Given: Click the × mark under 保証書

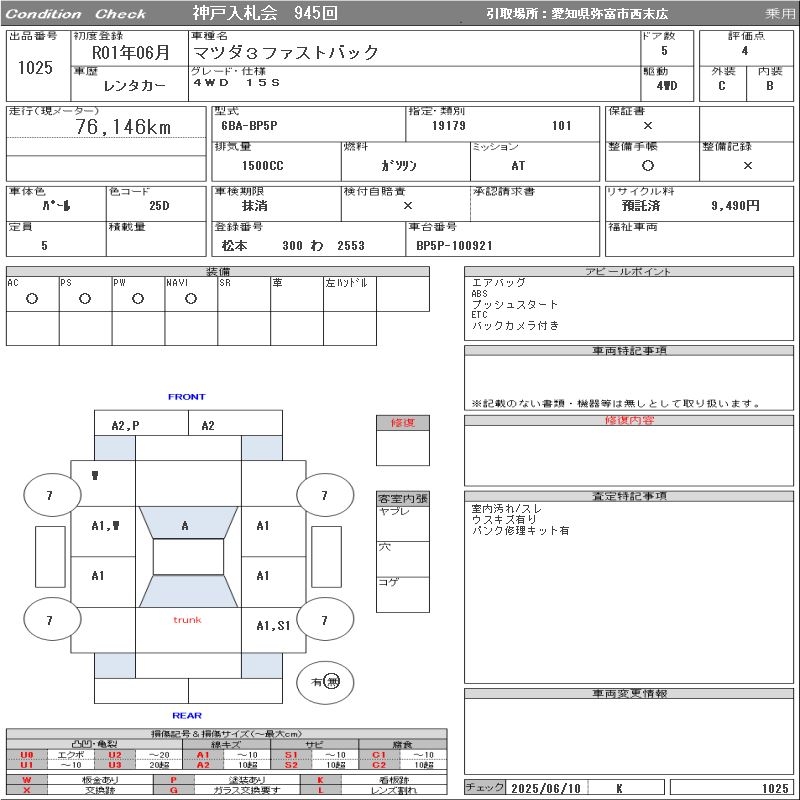Looking at the screenshot, I should tap(648, 126).
